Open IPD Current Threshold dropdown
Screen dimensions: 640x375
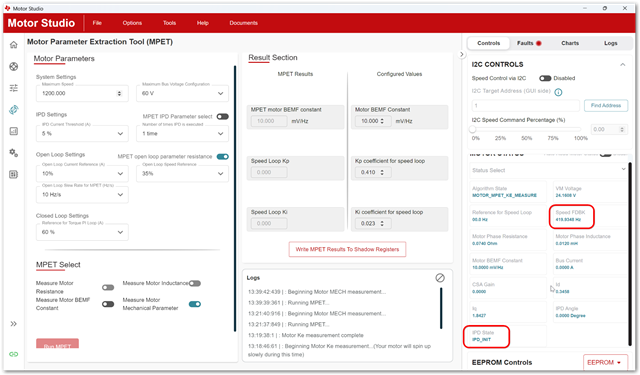tap(82, 133)
